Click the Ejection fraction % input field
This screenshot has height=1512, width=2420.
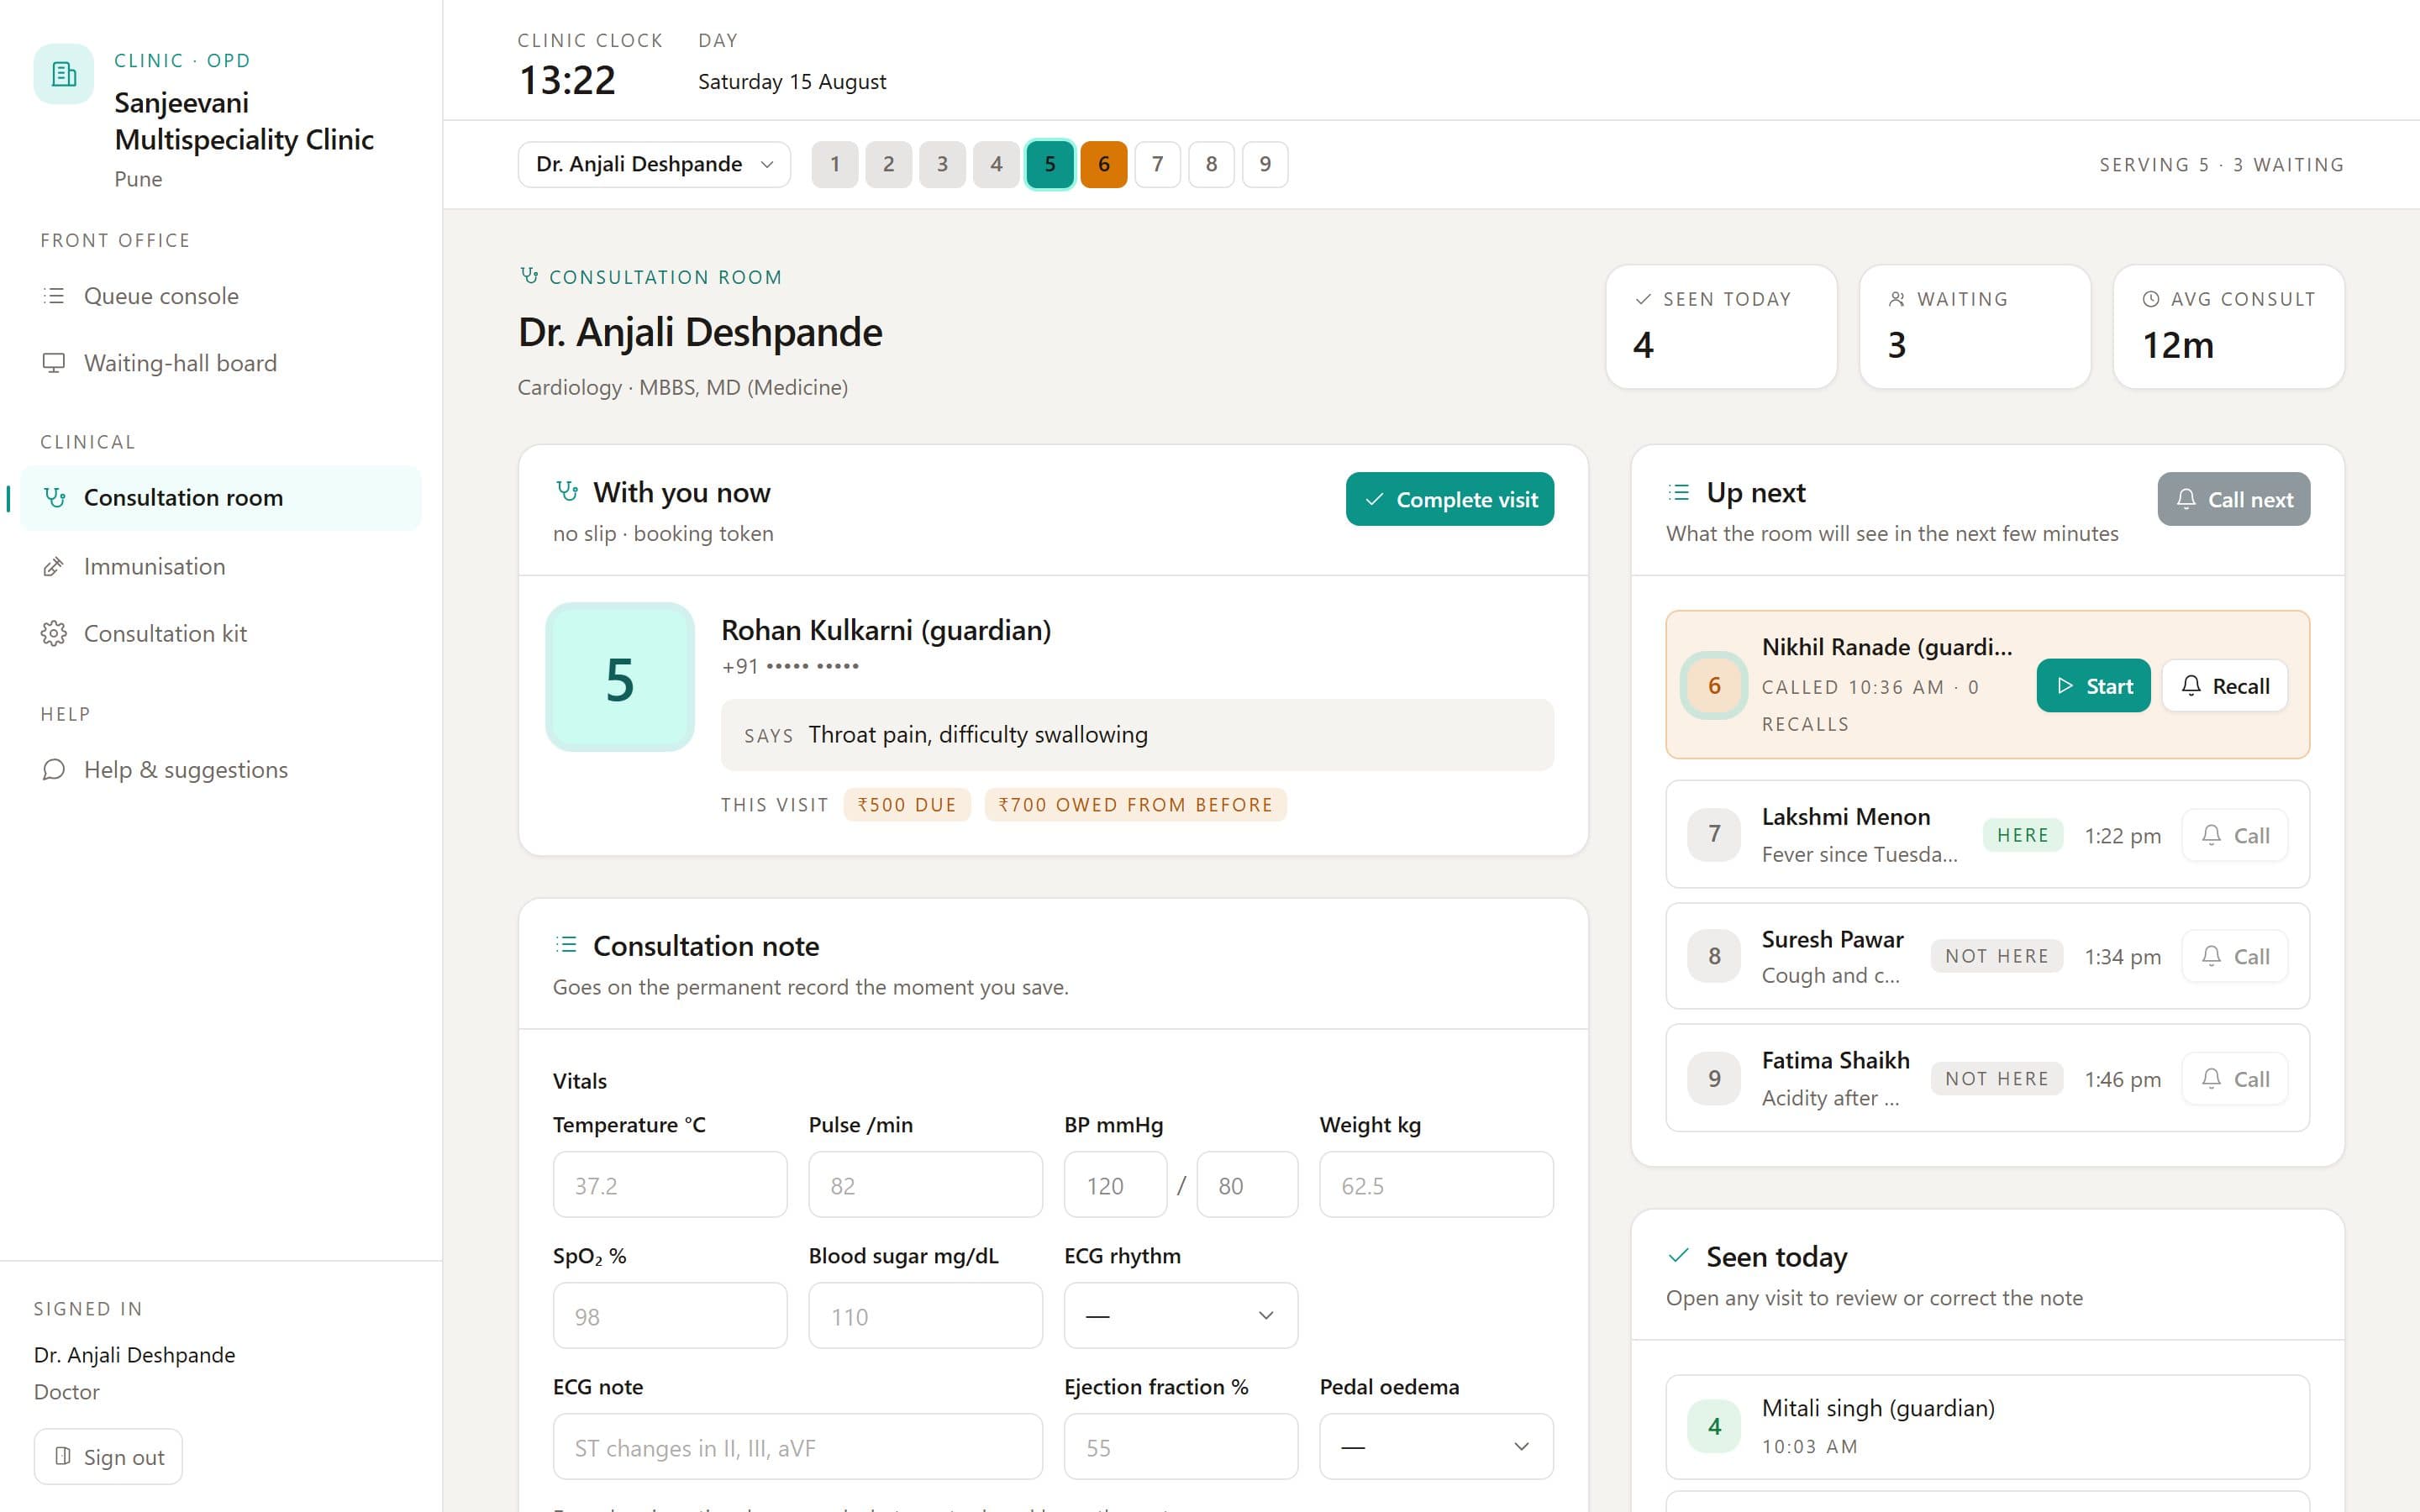(x=1181, y=1447)
